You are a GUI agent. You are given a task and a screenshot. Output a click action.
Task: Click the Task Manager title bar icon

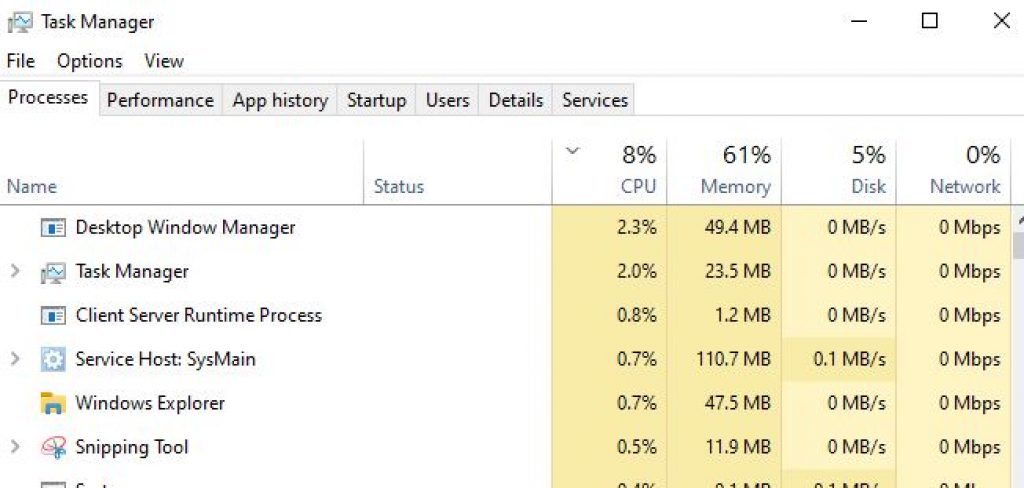[20, 21]
